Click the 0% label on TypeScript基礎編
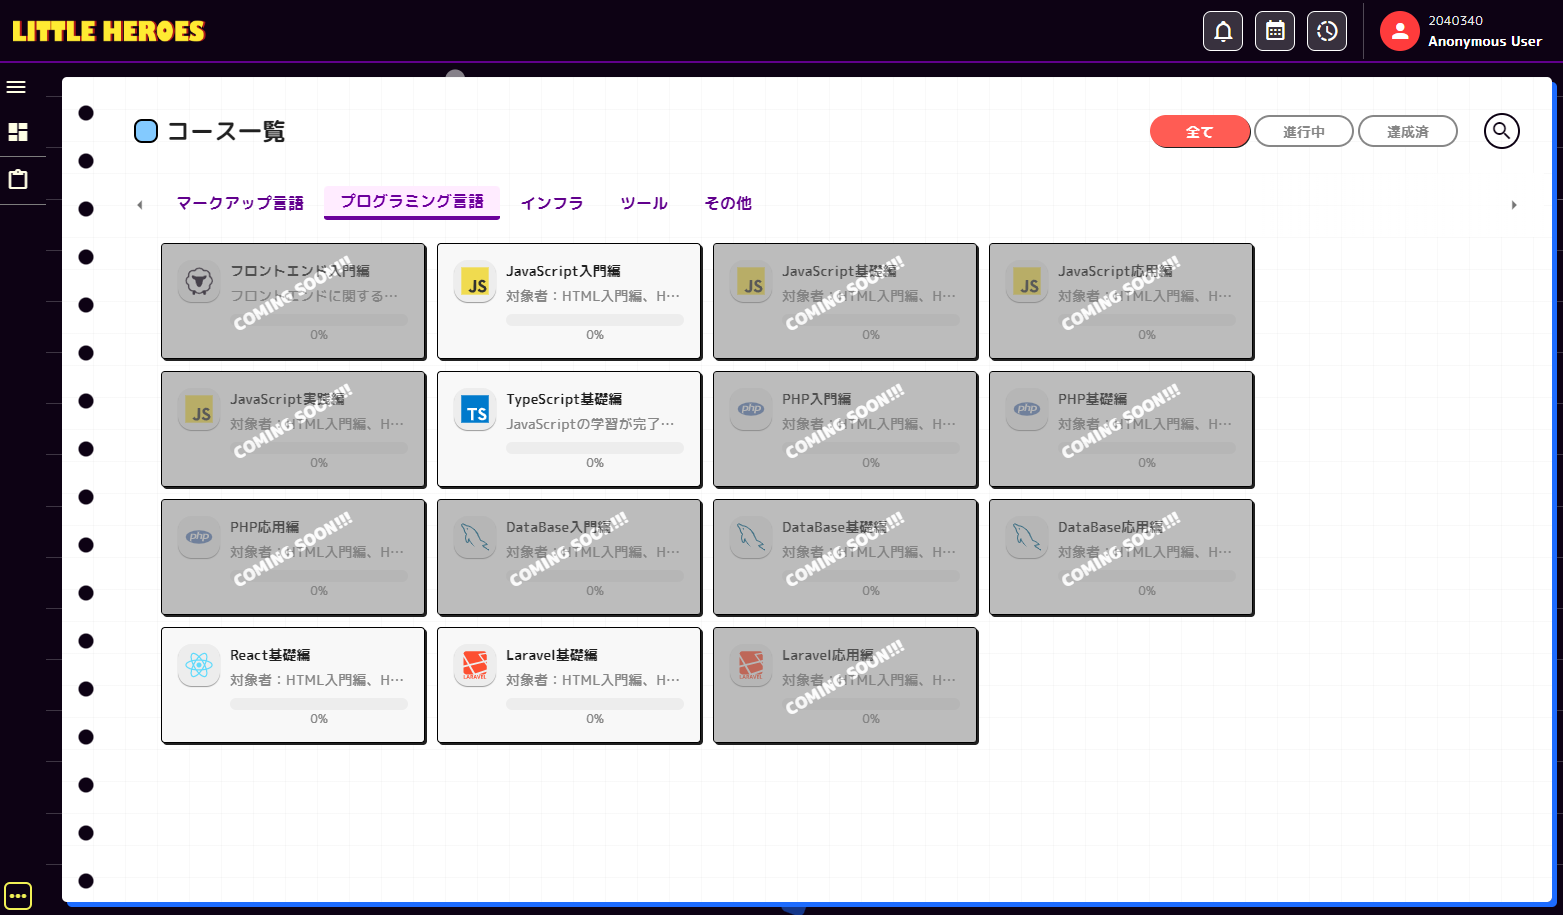1563x915 pixels. point(595,463)
